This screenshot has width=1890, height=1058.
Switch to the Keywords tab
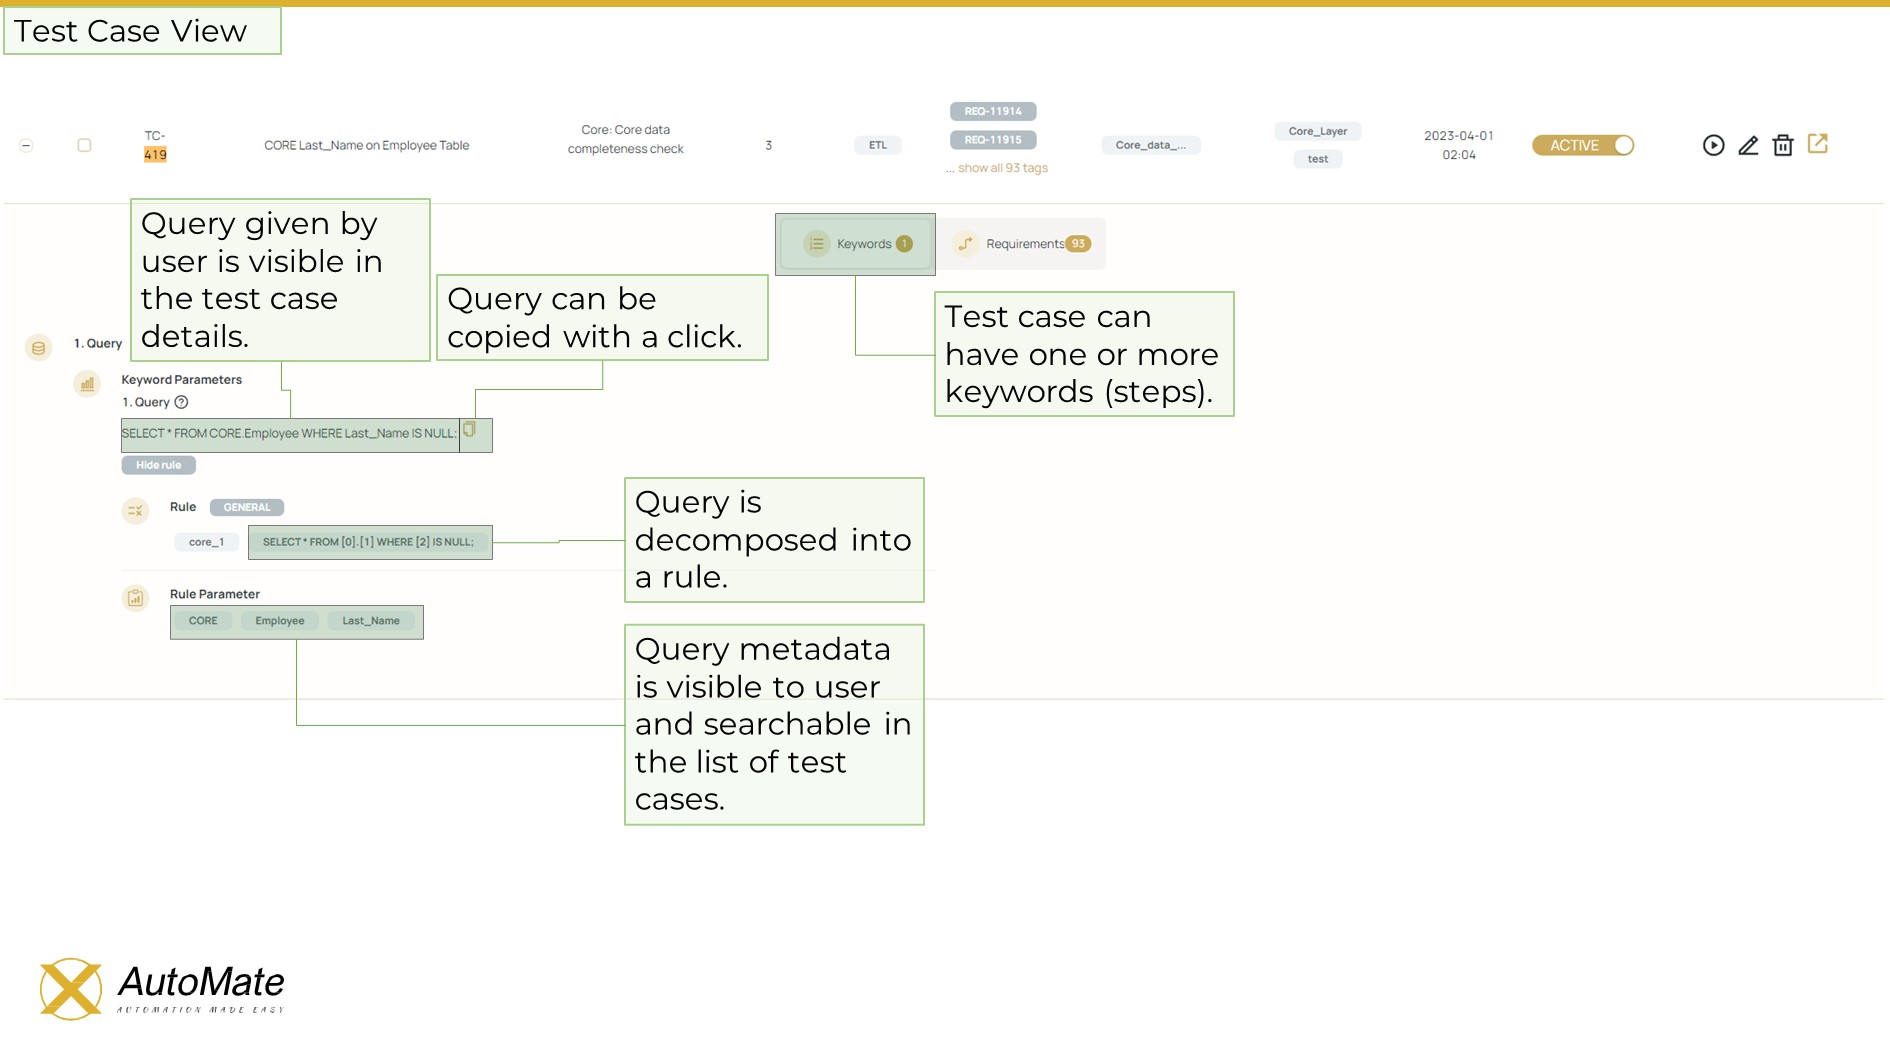[855, 243]
